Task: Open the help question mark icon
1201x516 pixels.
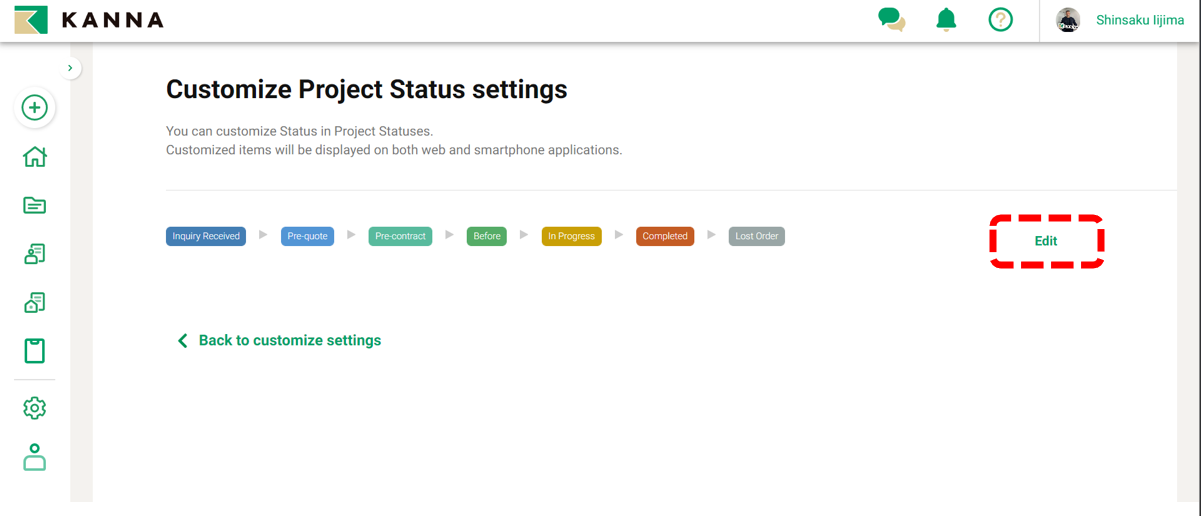Action: (x=1000, y=20)
